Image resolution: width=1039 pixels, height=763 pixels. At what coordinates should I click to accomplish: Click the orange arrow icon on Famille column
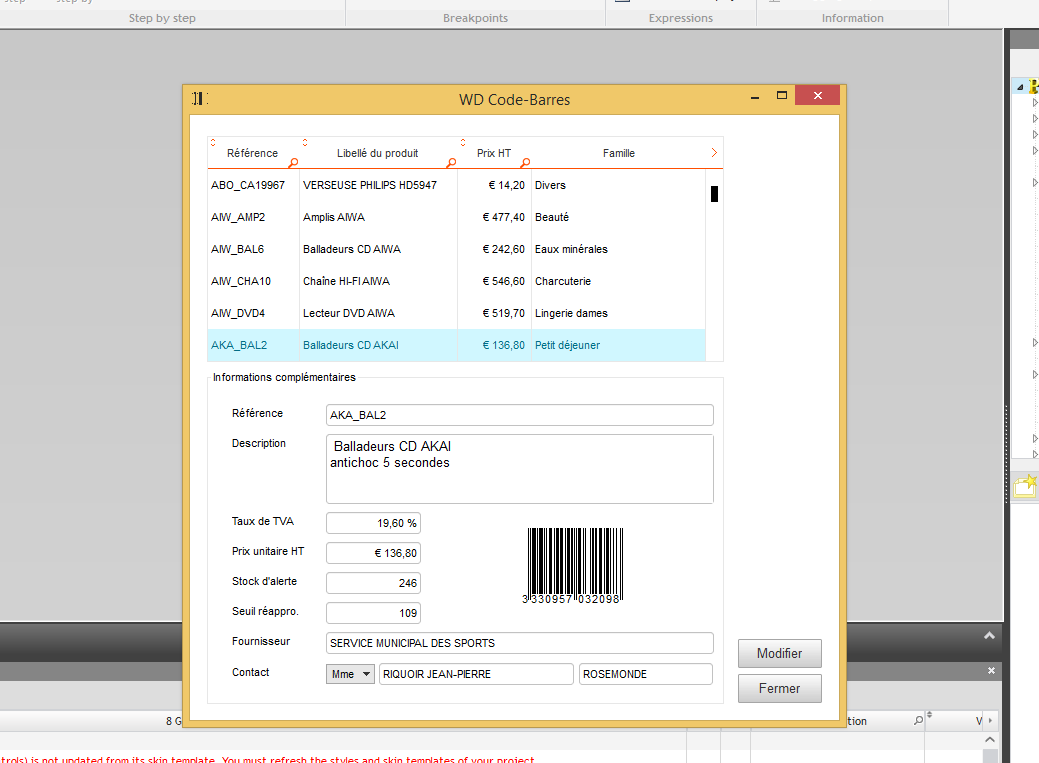click(x=714, y=151)
